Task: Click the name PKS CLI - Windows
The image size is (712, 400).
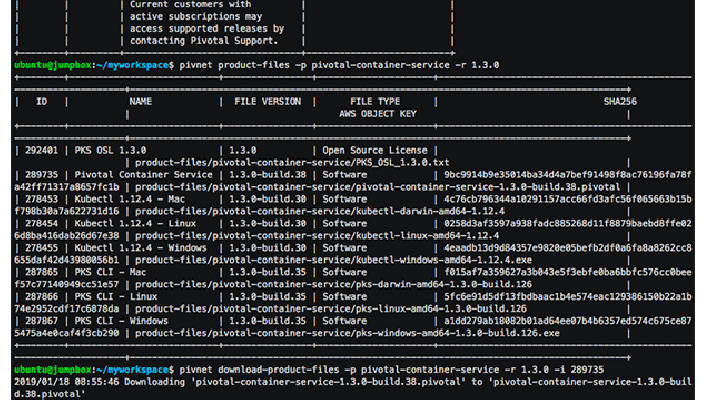Action: click(x=121, y=321)
